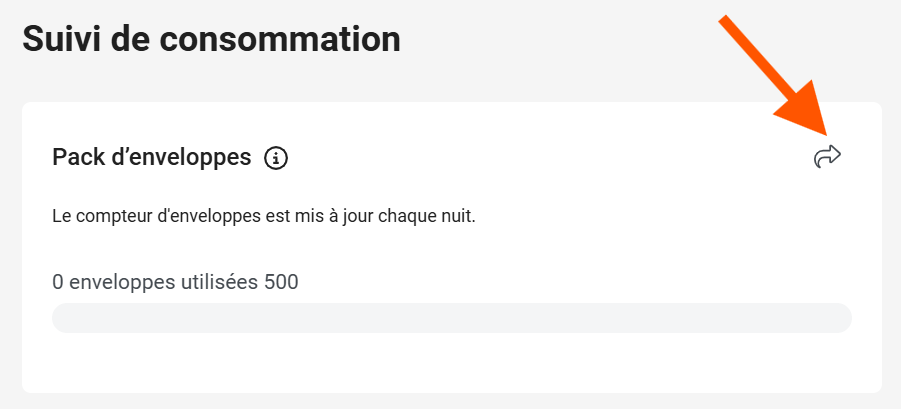
Task: Click the left end of the progress bar
Action: click(x=62, y=318)
